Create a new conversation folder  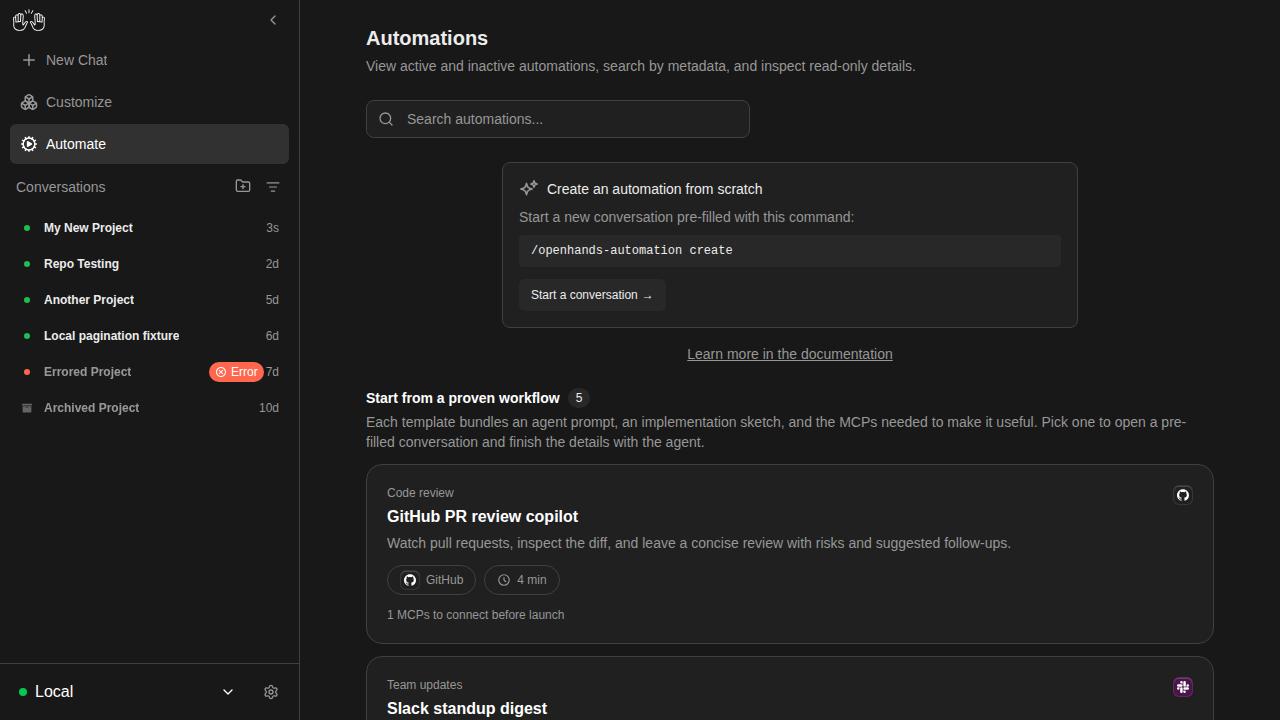point(243,186)
